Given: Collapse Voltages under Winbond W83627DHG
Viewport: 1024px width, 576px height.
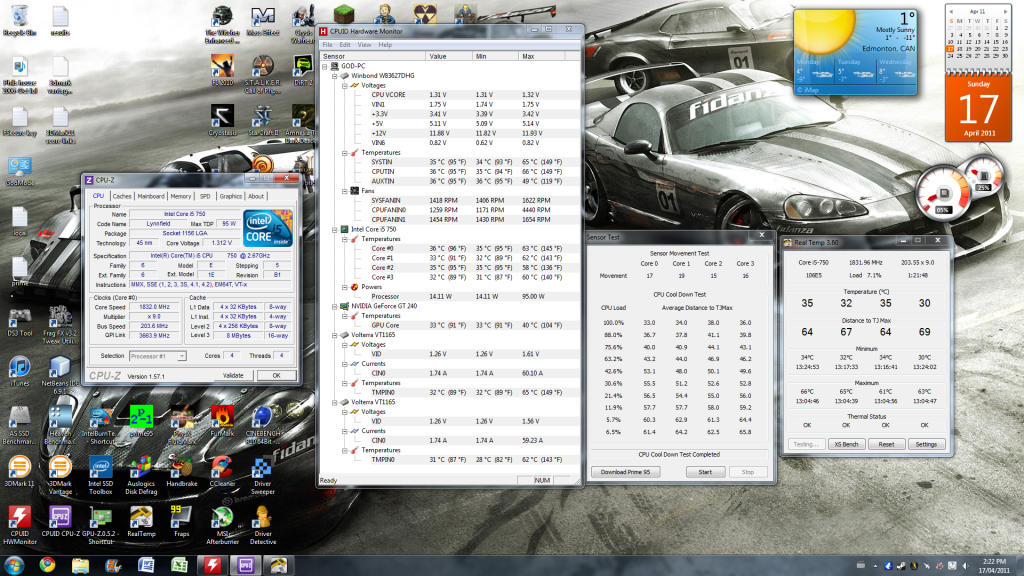Looking at the screenshot, I should pyautogui.click(x=345, y=86).
